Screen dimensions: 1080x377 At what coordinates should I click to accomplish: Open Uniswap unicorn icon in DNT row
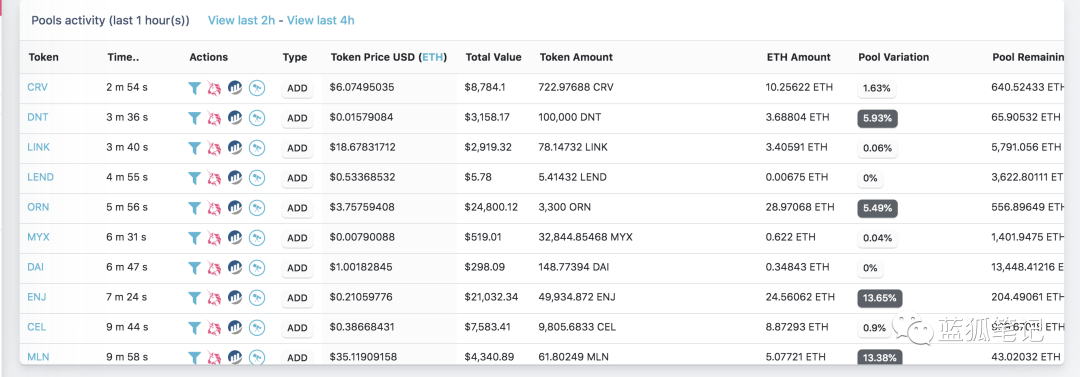tap(214, 118)
